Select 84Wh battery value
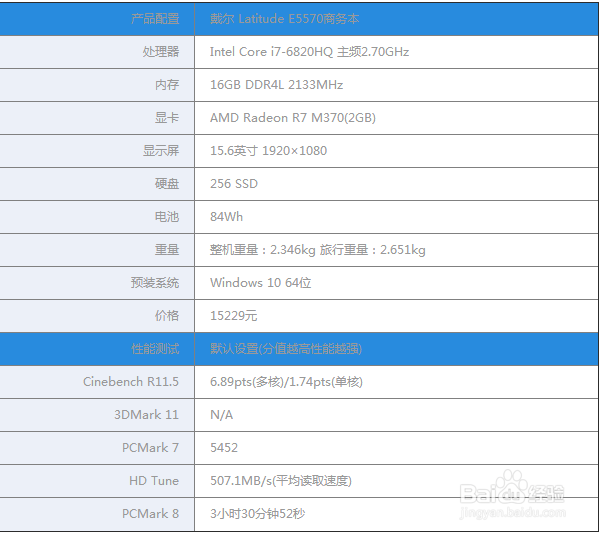 226,217
